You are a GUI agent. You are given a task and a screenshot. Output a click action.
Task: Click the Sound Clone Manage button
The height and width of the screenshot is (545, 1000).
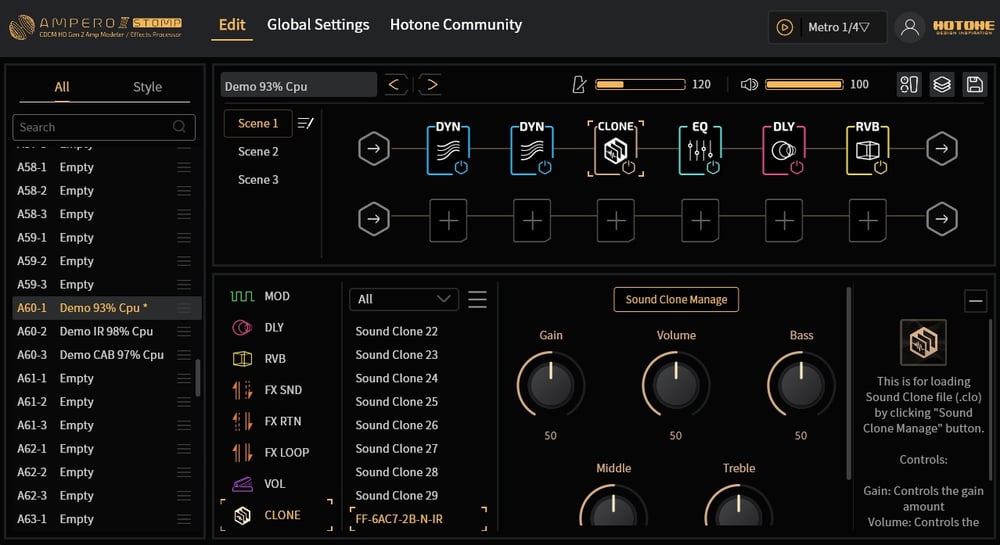pyautogui.click(x=676, y=300)
